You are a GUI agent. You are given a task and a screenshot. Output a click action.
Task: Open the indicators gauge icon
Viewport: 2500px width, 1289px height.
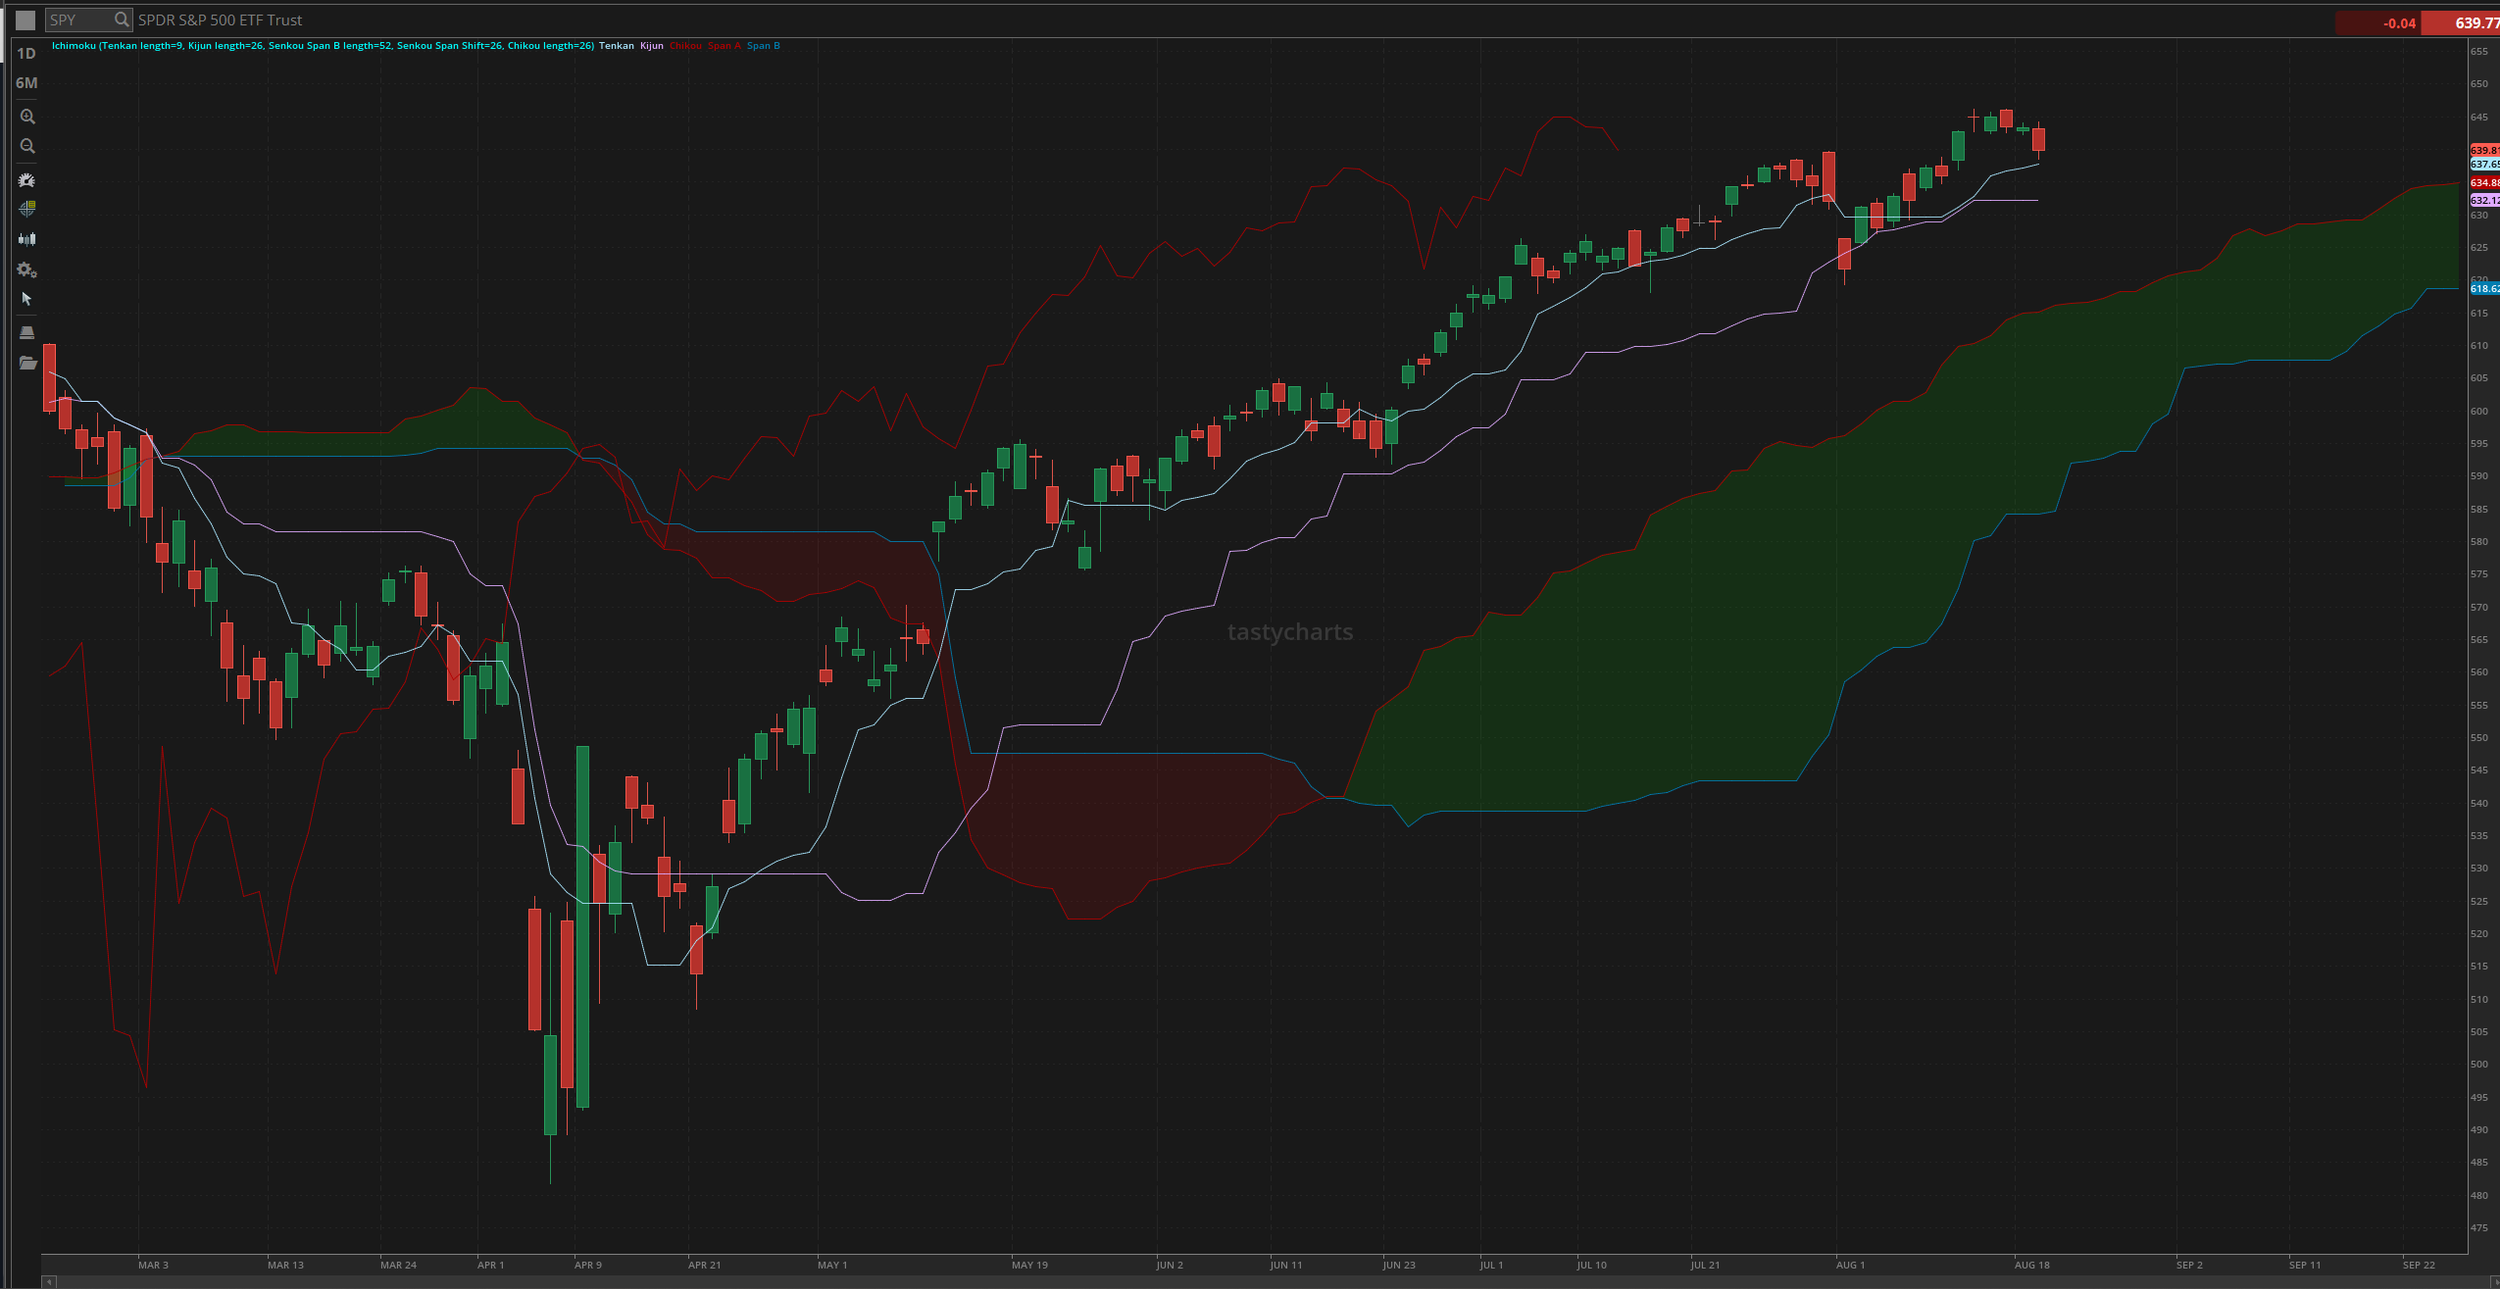click(27, 180)
